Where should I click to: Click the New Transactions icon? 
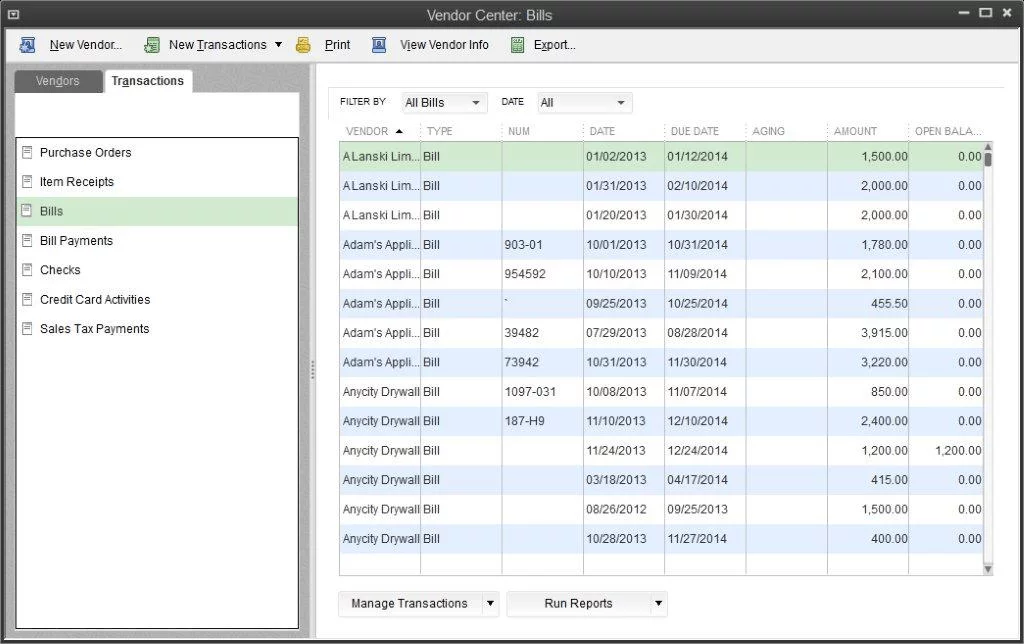coord(152,44)
